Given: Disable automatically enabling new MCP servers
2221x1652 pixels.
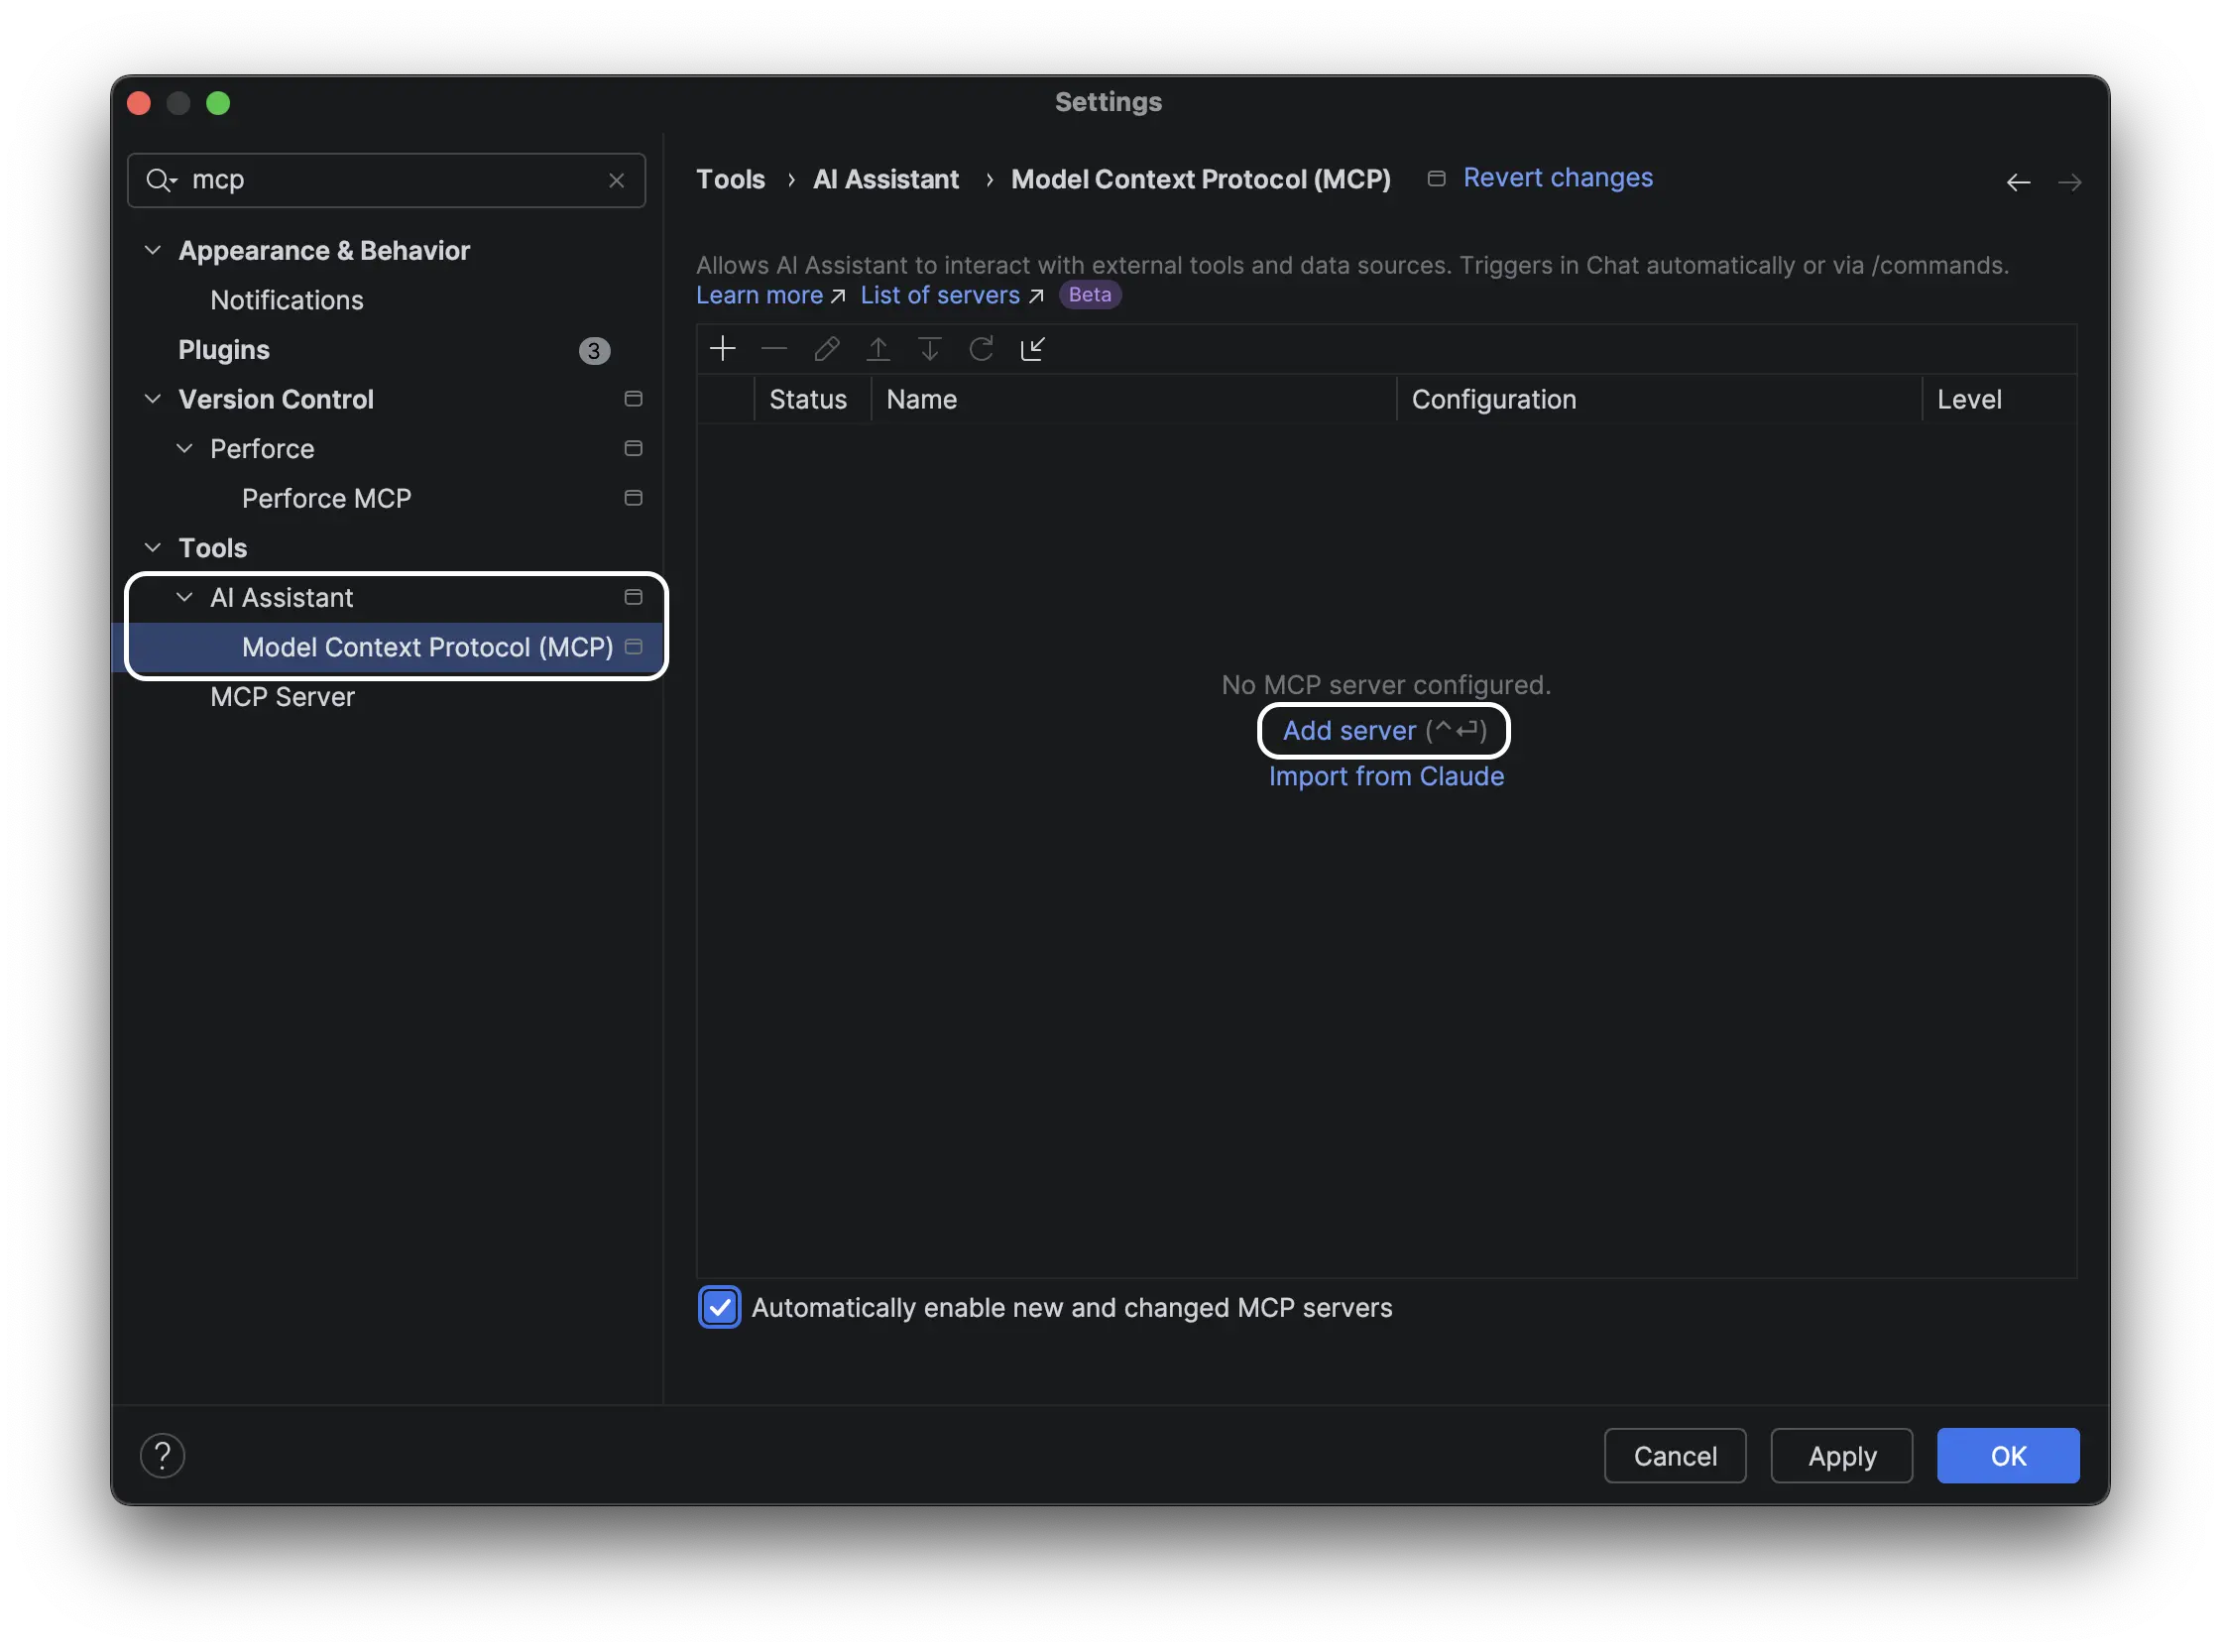Looking at the screenshot, I should [x=719, y=1307].
